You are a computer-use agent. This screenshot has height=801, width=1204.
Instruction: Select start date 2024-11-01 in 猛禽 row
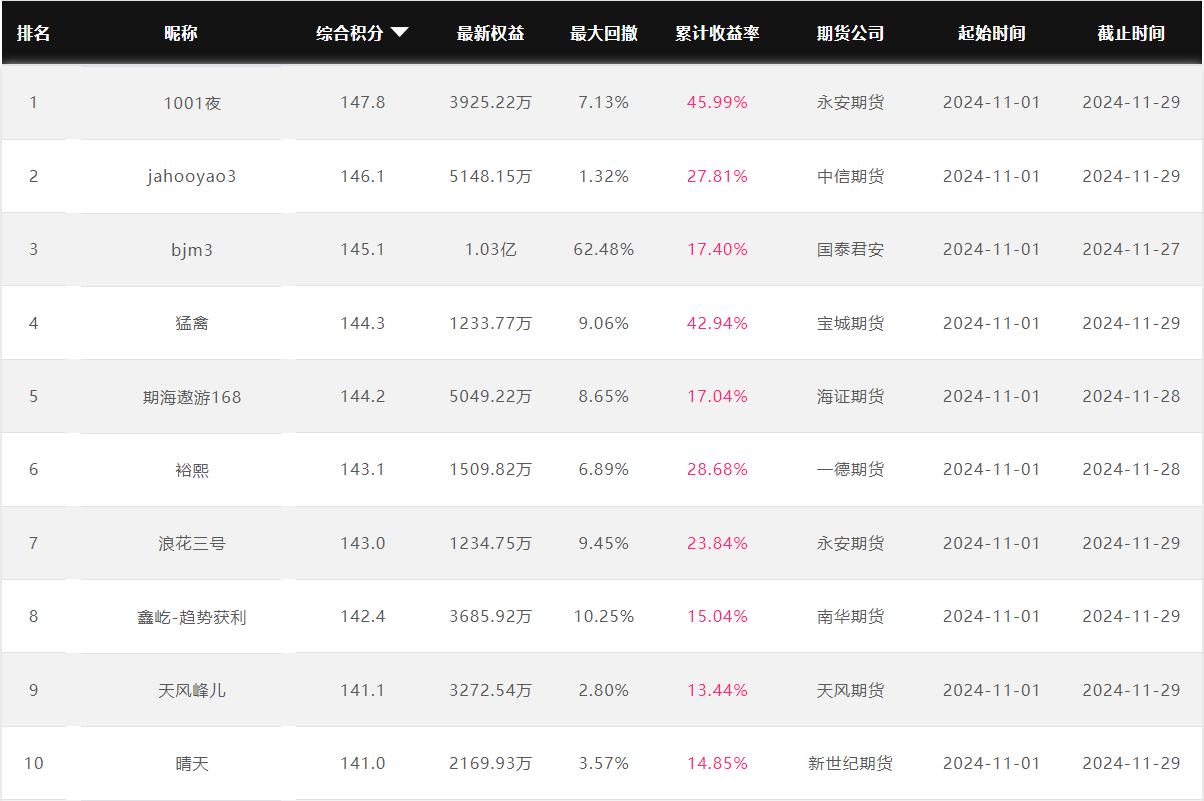click(992, 323)
